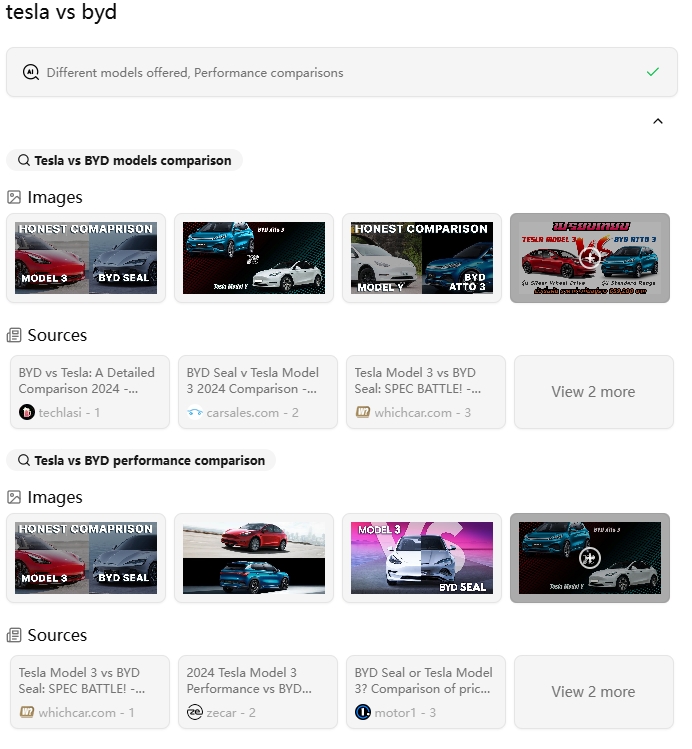Open the 'Tesla vs BYD performance comparison' query chip
Viewport: 692px width, 749px height.
[x=141, y=460]
